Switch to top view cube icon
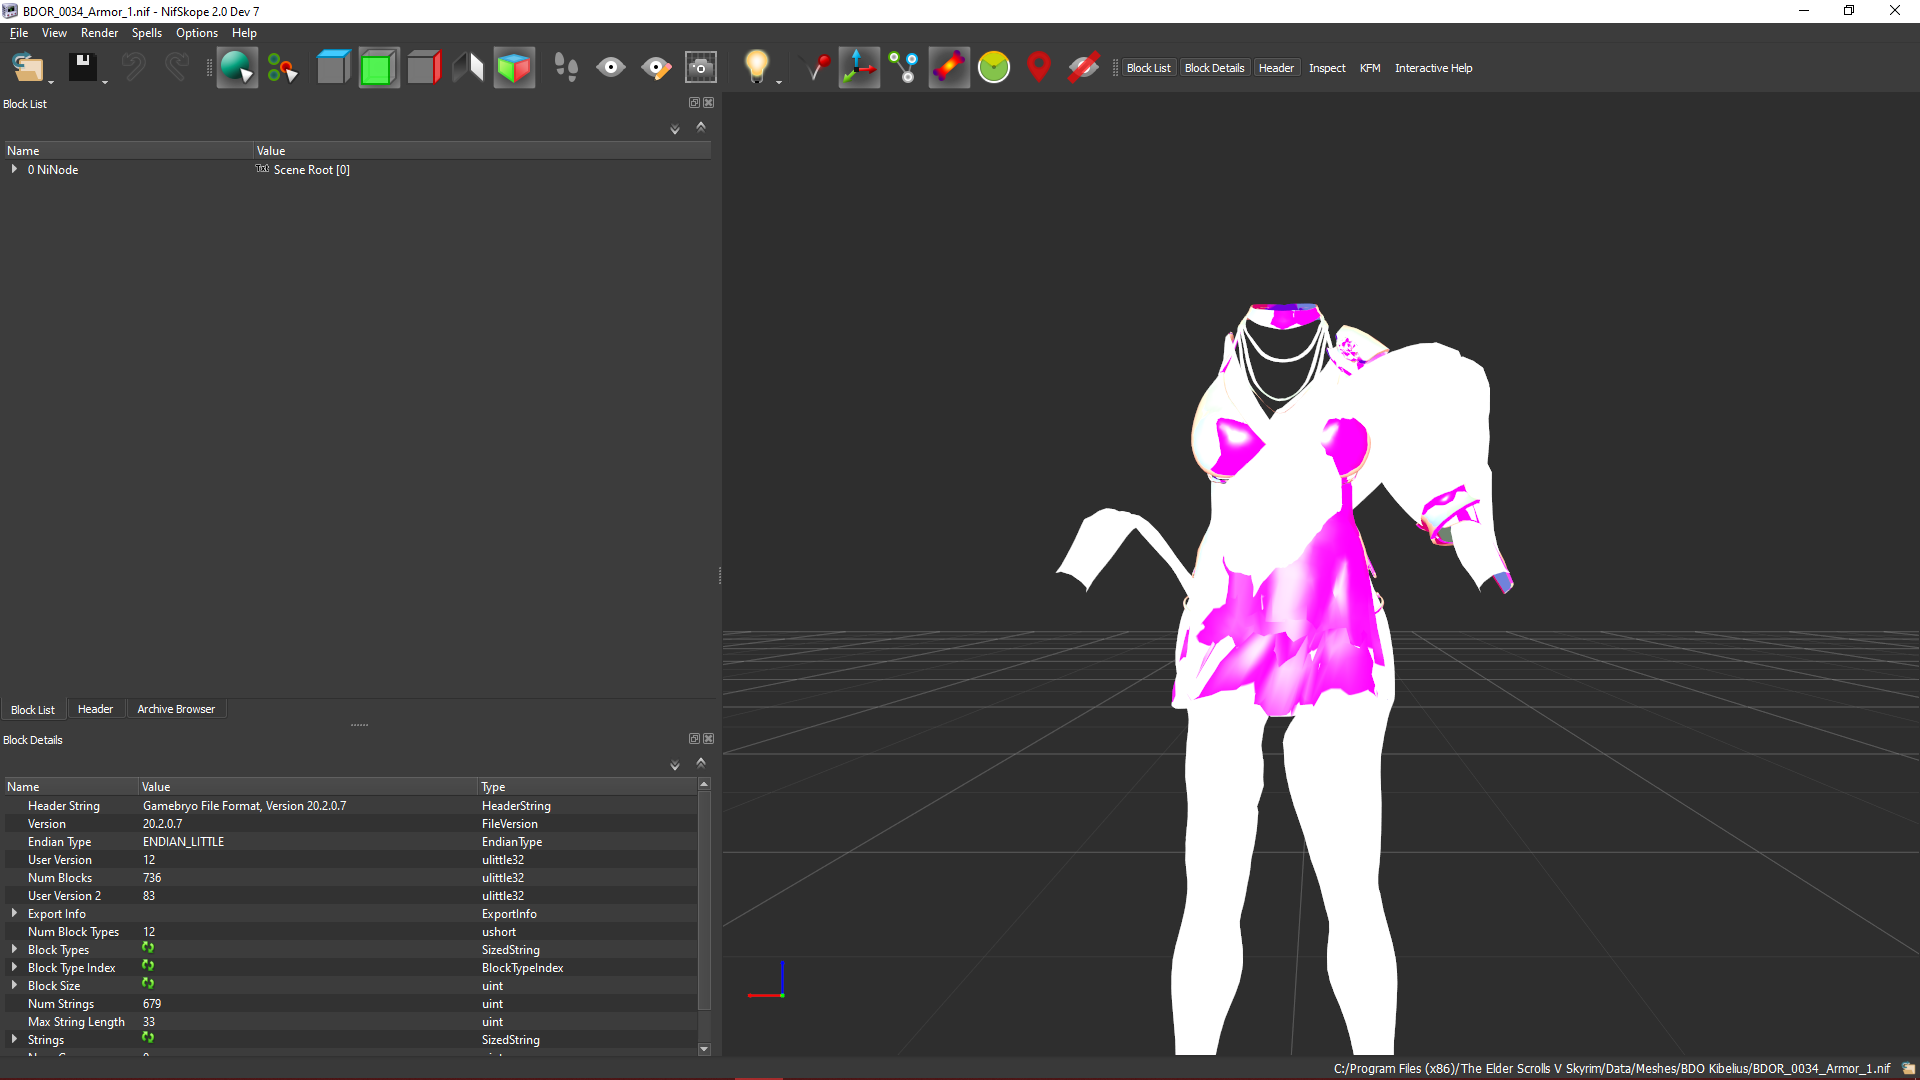 pyautogui.click(x=333, y=68)
